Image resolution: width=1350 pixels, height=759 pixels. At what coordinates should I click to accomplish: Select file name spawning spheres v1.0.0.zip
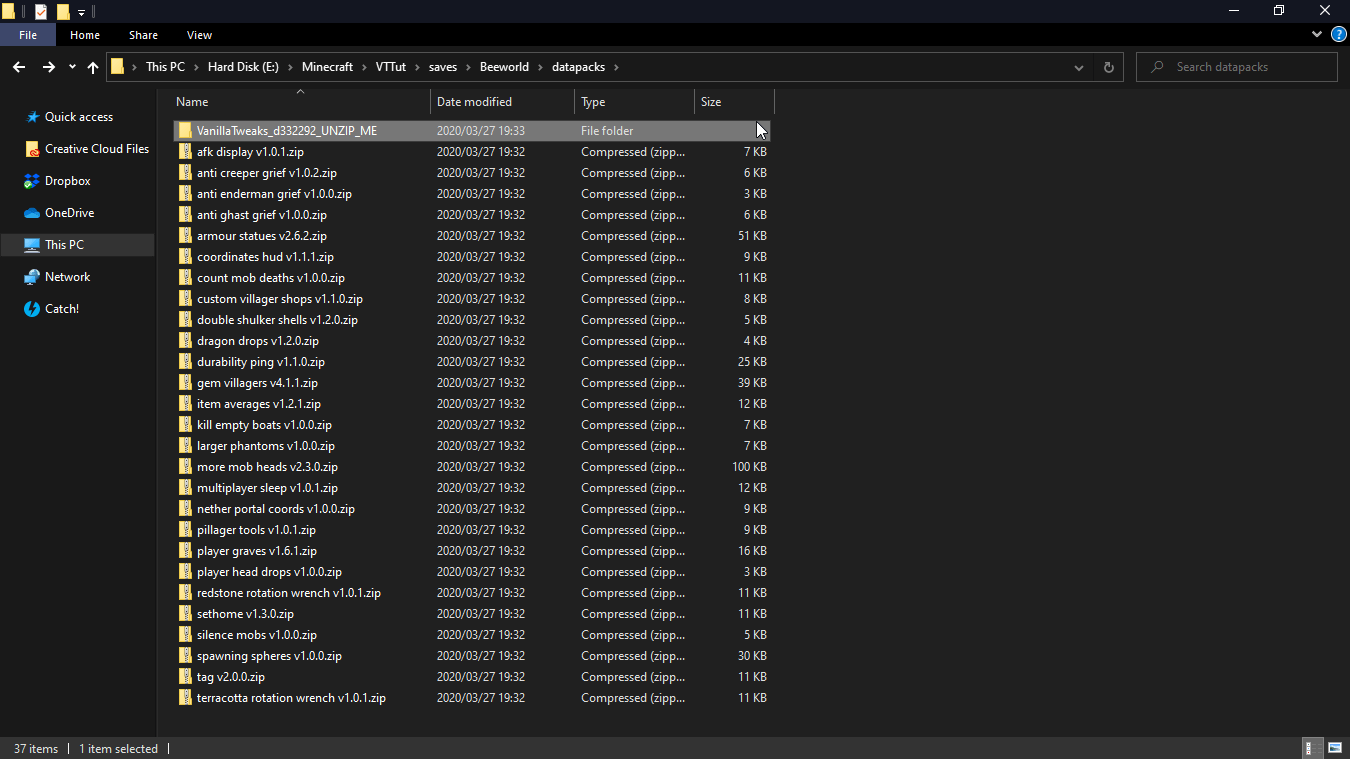(x=269, y=656)
